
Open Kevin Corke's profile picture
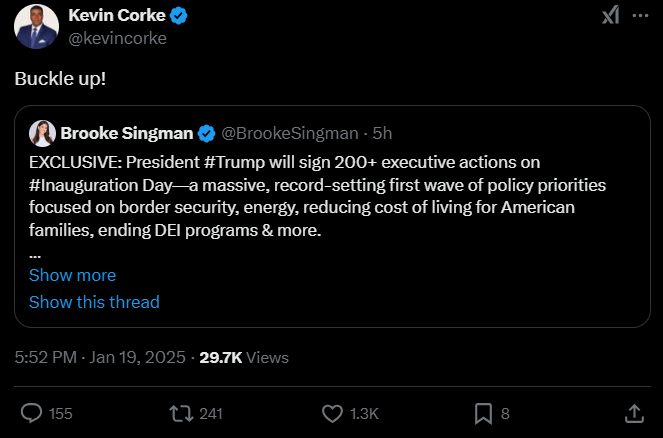(x=36, y=26)
